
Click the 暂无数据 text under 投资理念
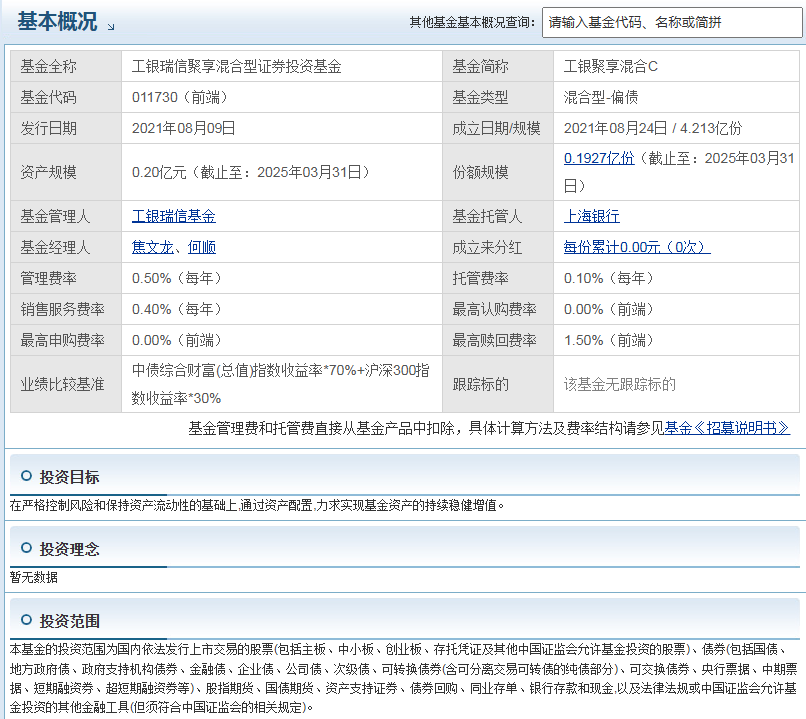pos(34,577)
